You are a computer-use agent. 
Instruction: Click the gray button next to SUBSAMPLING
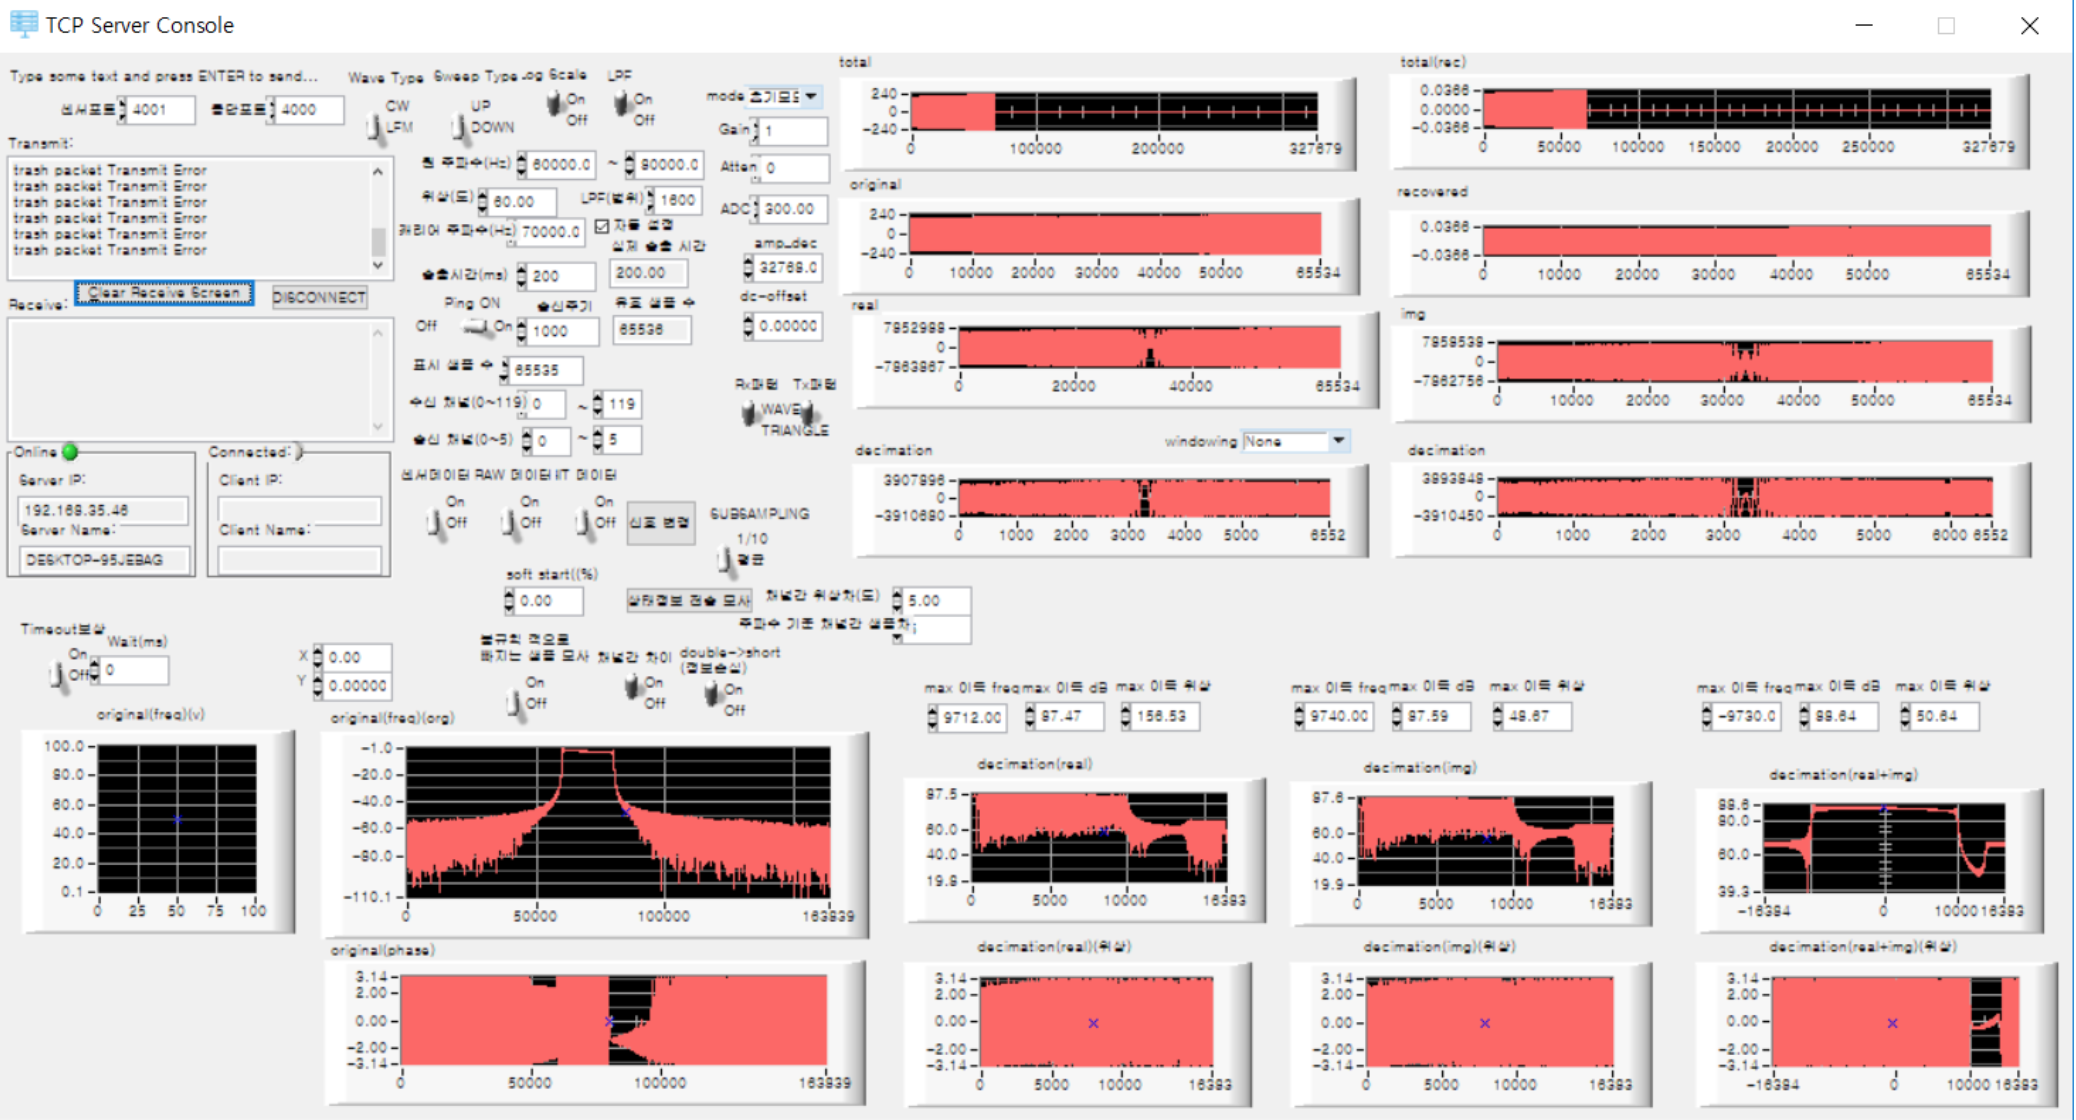point(660,523)
